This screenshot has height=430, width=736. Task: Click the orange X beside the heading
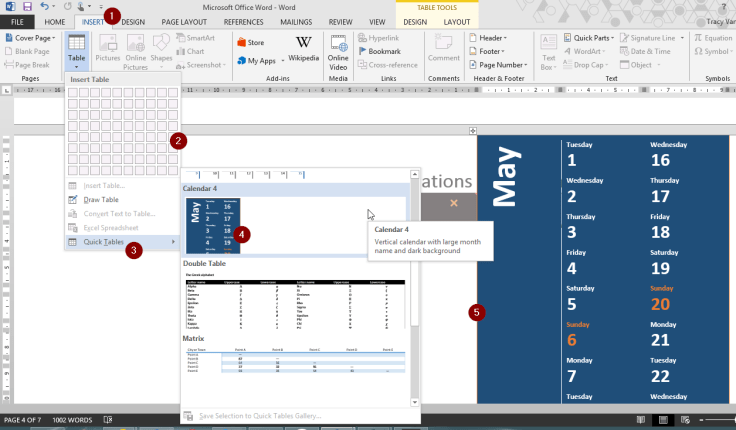pos(453,203)
